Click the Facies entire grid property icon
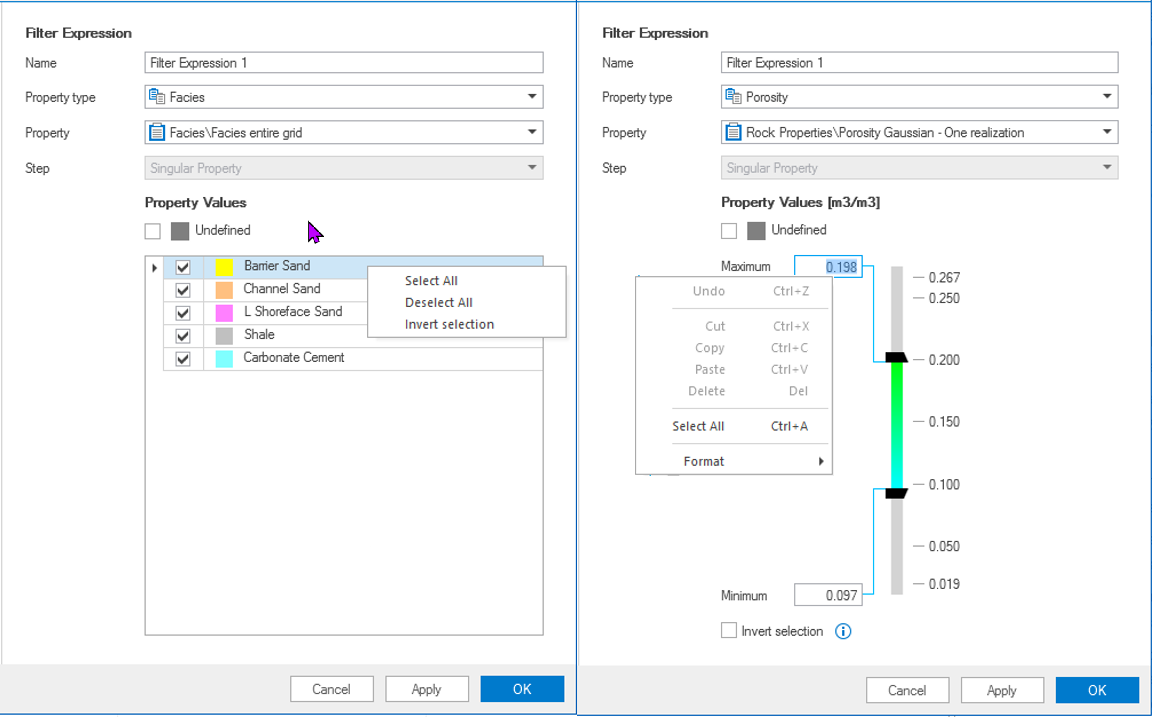The width and height of the screenshot is (1152, 717). click(157, 132)
